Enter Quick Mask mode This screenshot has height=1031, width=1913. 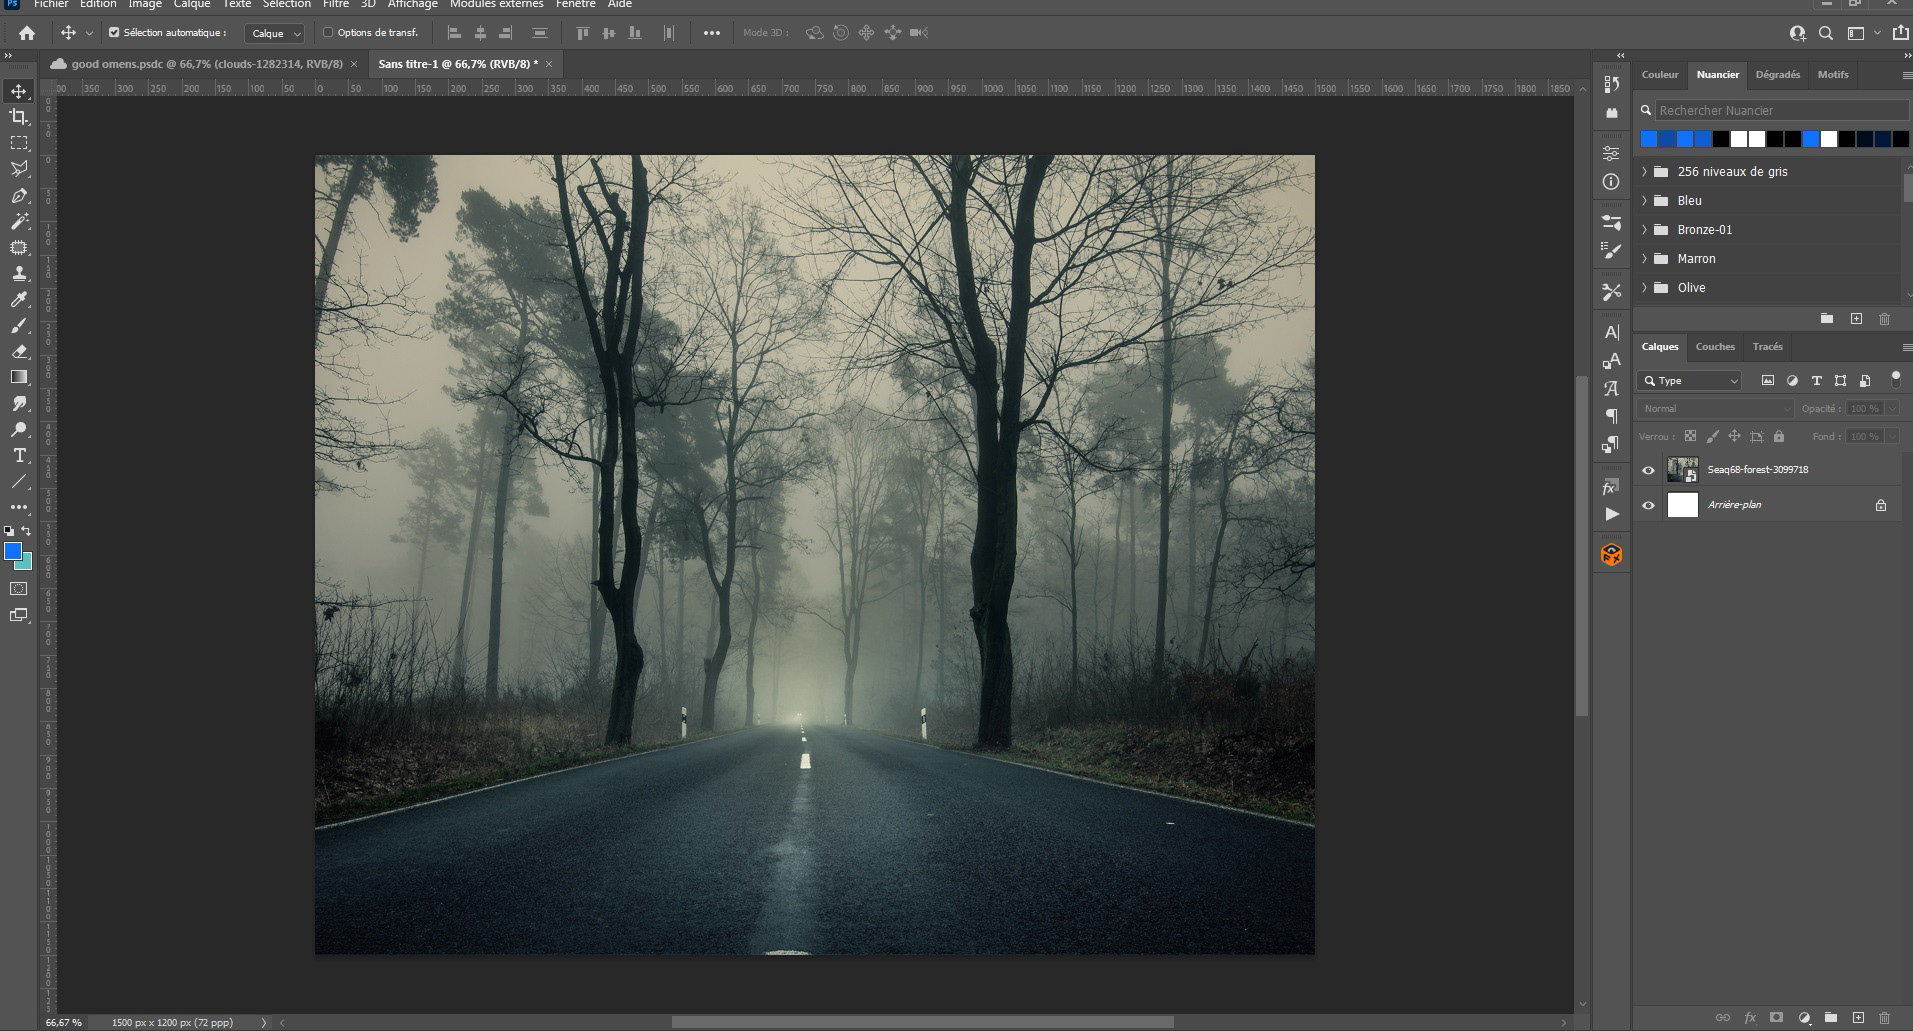(19, 589)
